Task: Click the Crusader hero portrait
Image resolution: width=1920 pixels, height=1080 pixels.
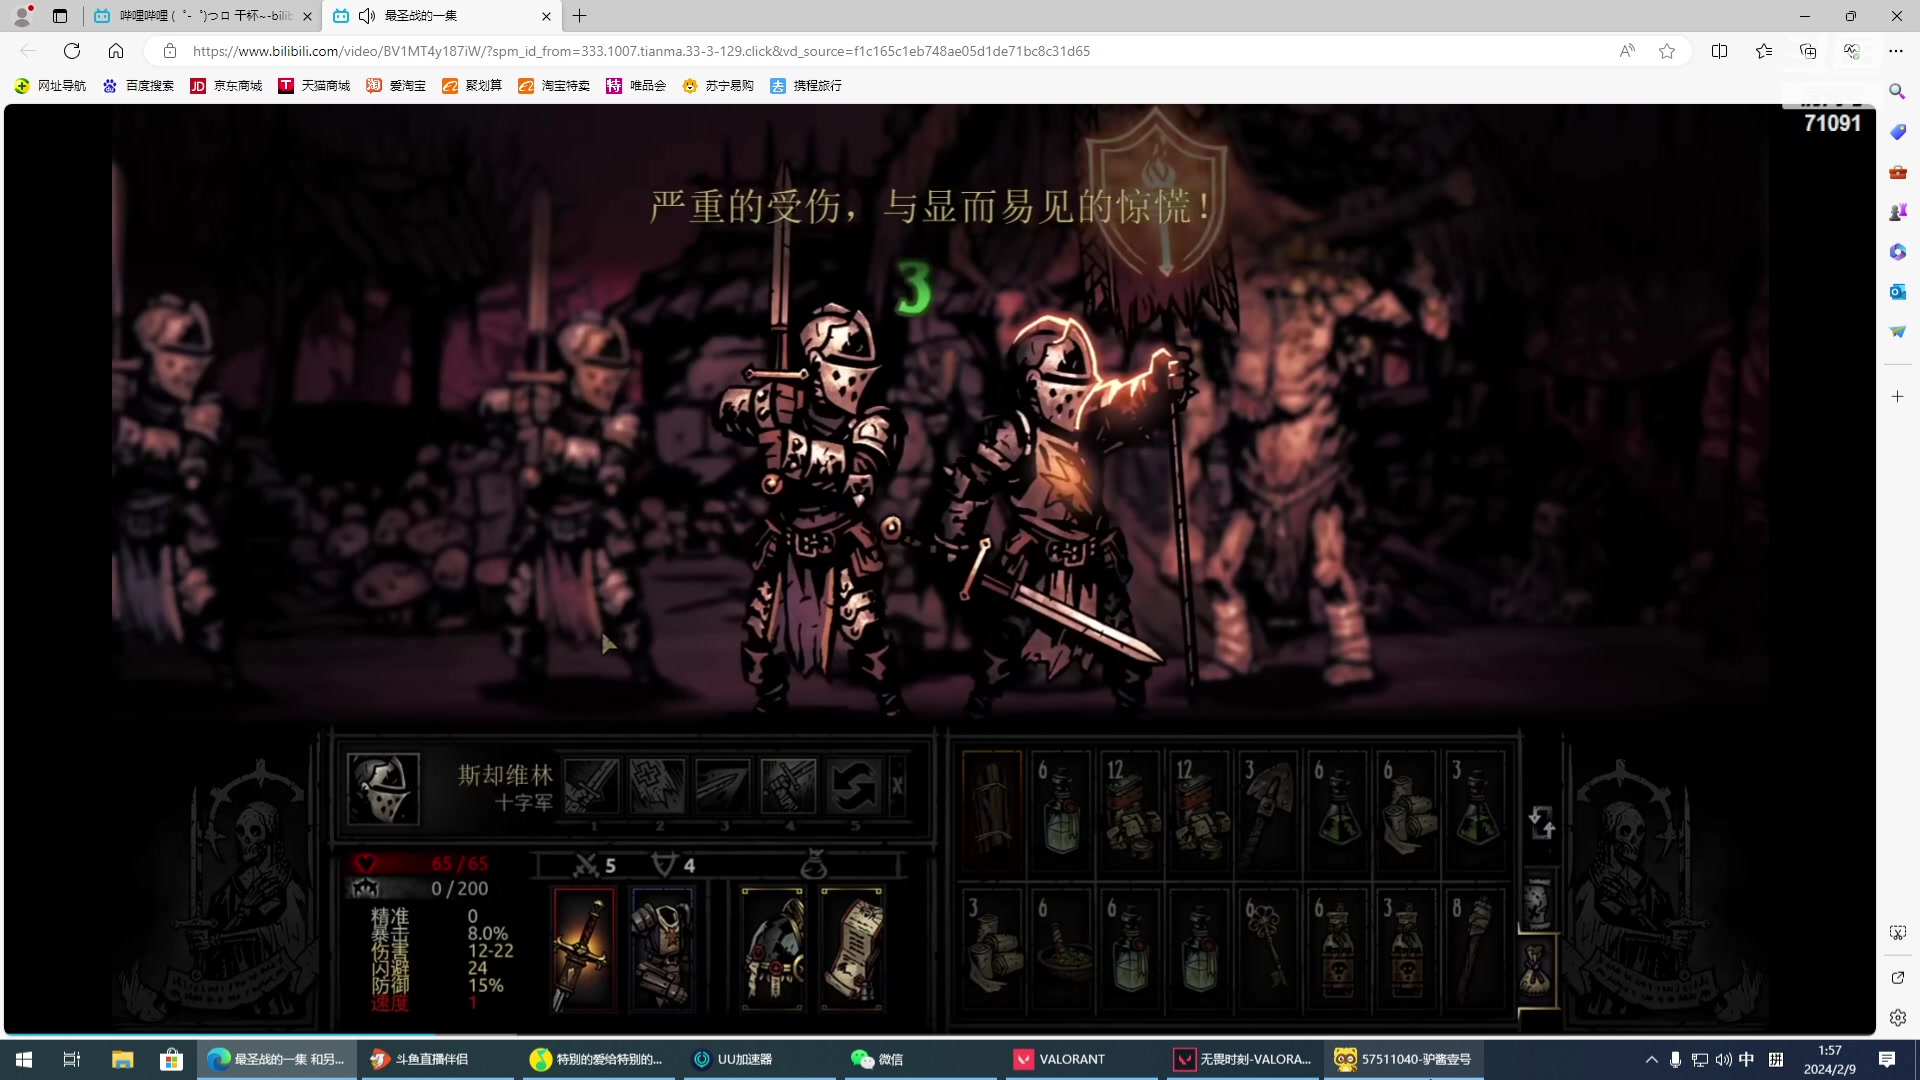Action: 382,788
